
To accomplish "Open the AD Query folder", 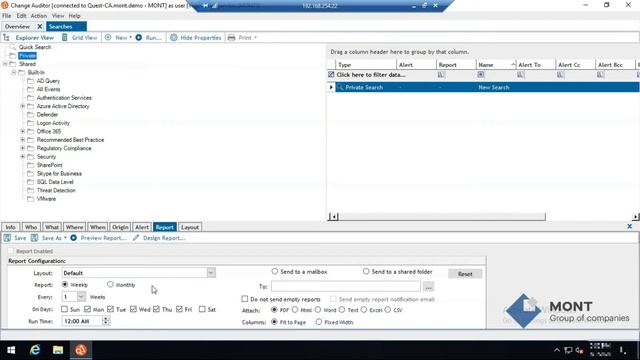I will point(48,81).
